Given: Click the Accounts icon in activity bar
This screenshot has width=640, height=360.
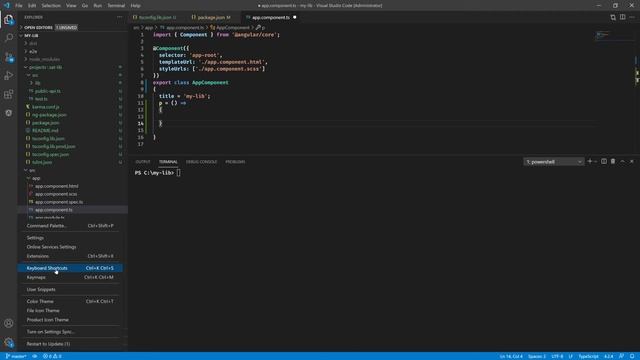Looking at the screenshot, I should pos(9,323).
